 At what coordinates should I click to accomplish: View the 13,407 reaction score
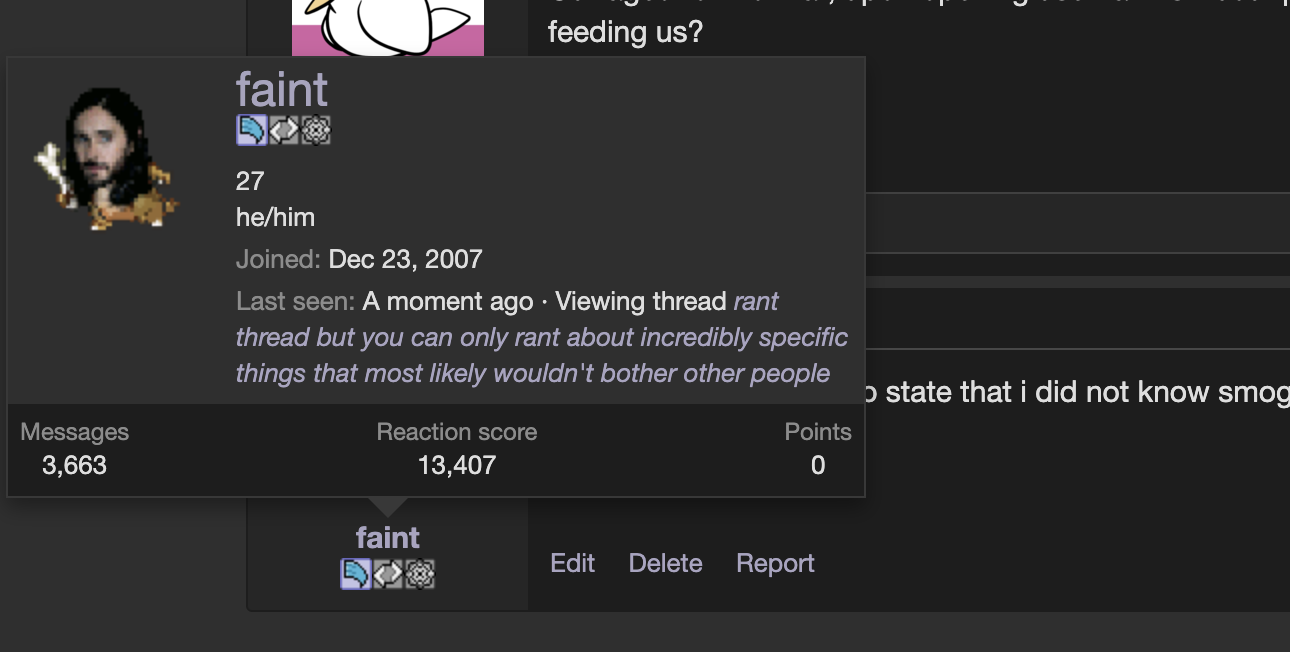(x=457, y=465)
